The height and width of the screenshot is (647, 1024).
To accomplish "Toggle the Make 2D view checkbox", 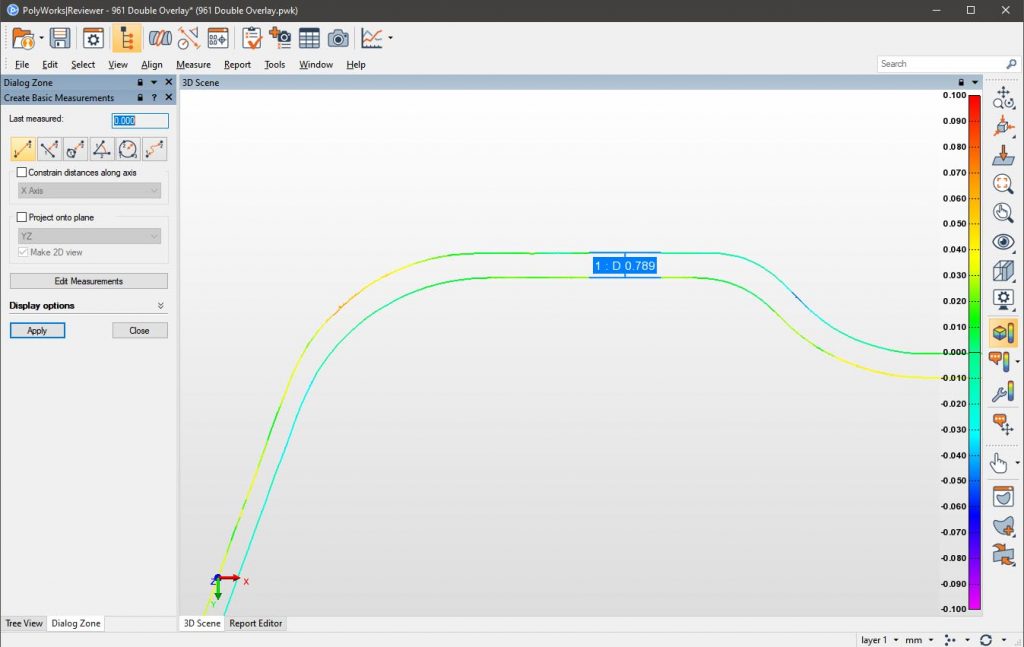I will 24,251.
